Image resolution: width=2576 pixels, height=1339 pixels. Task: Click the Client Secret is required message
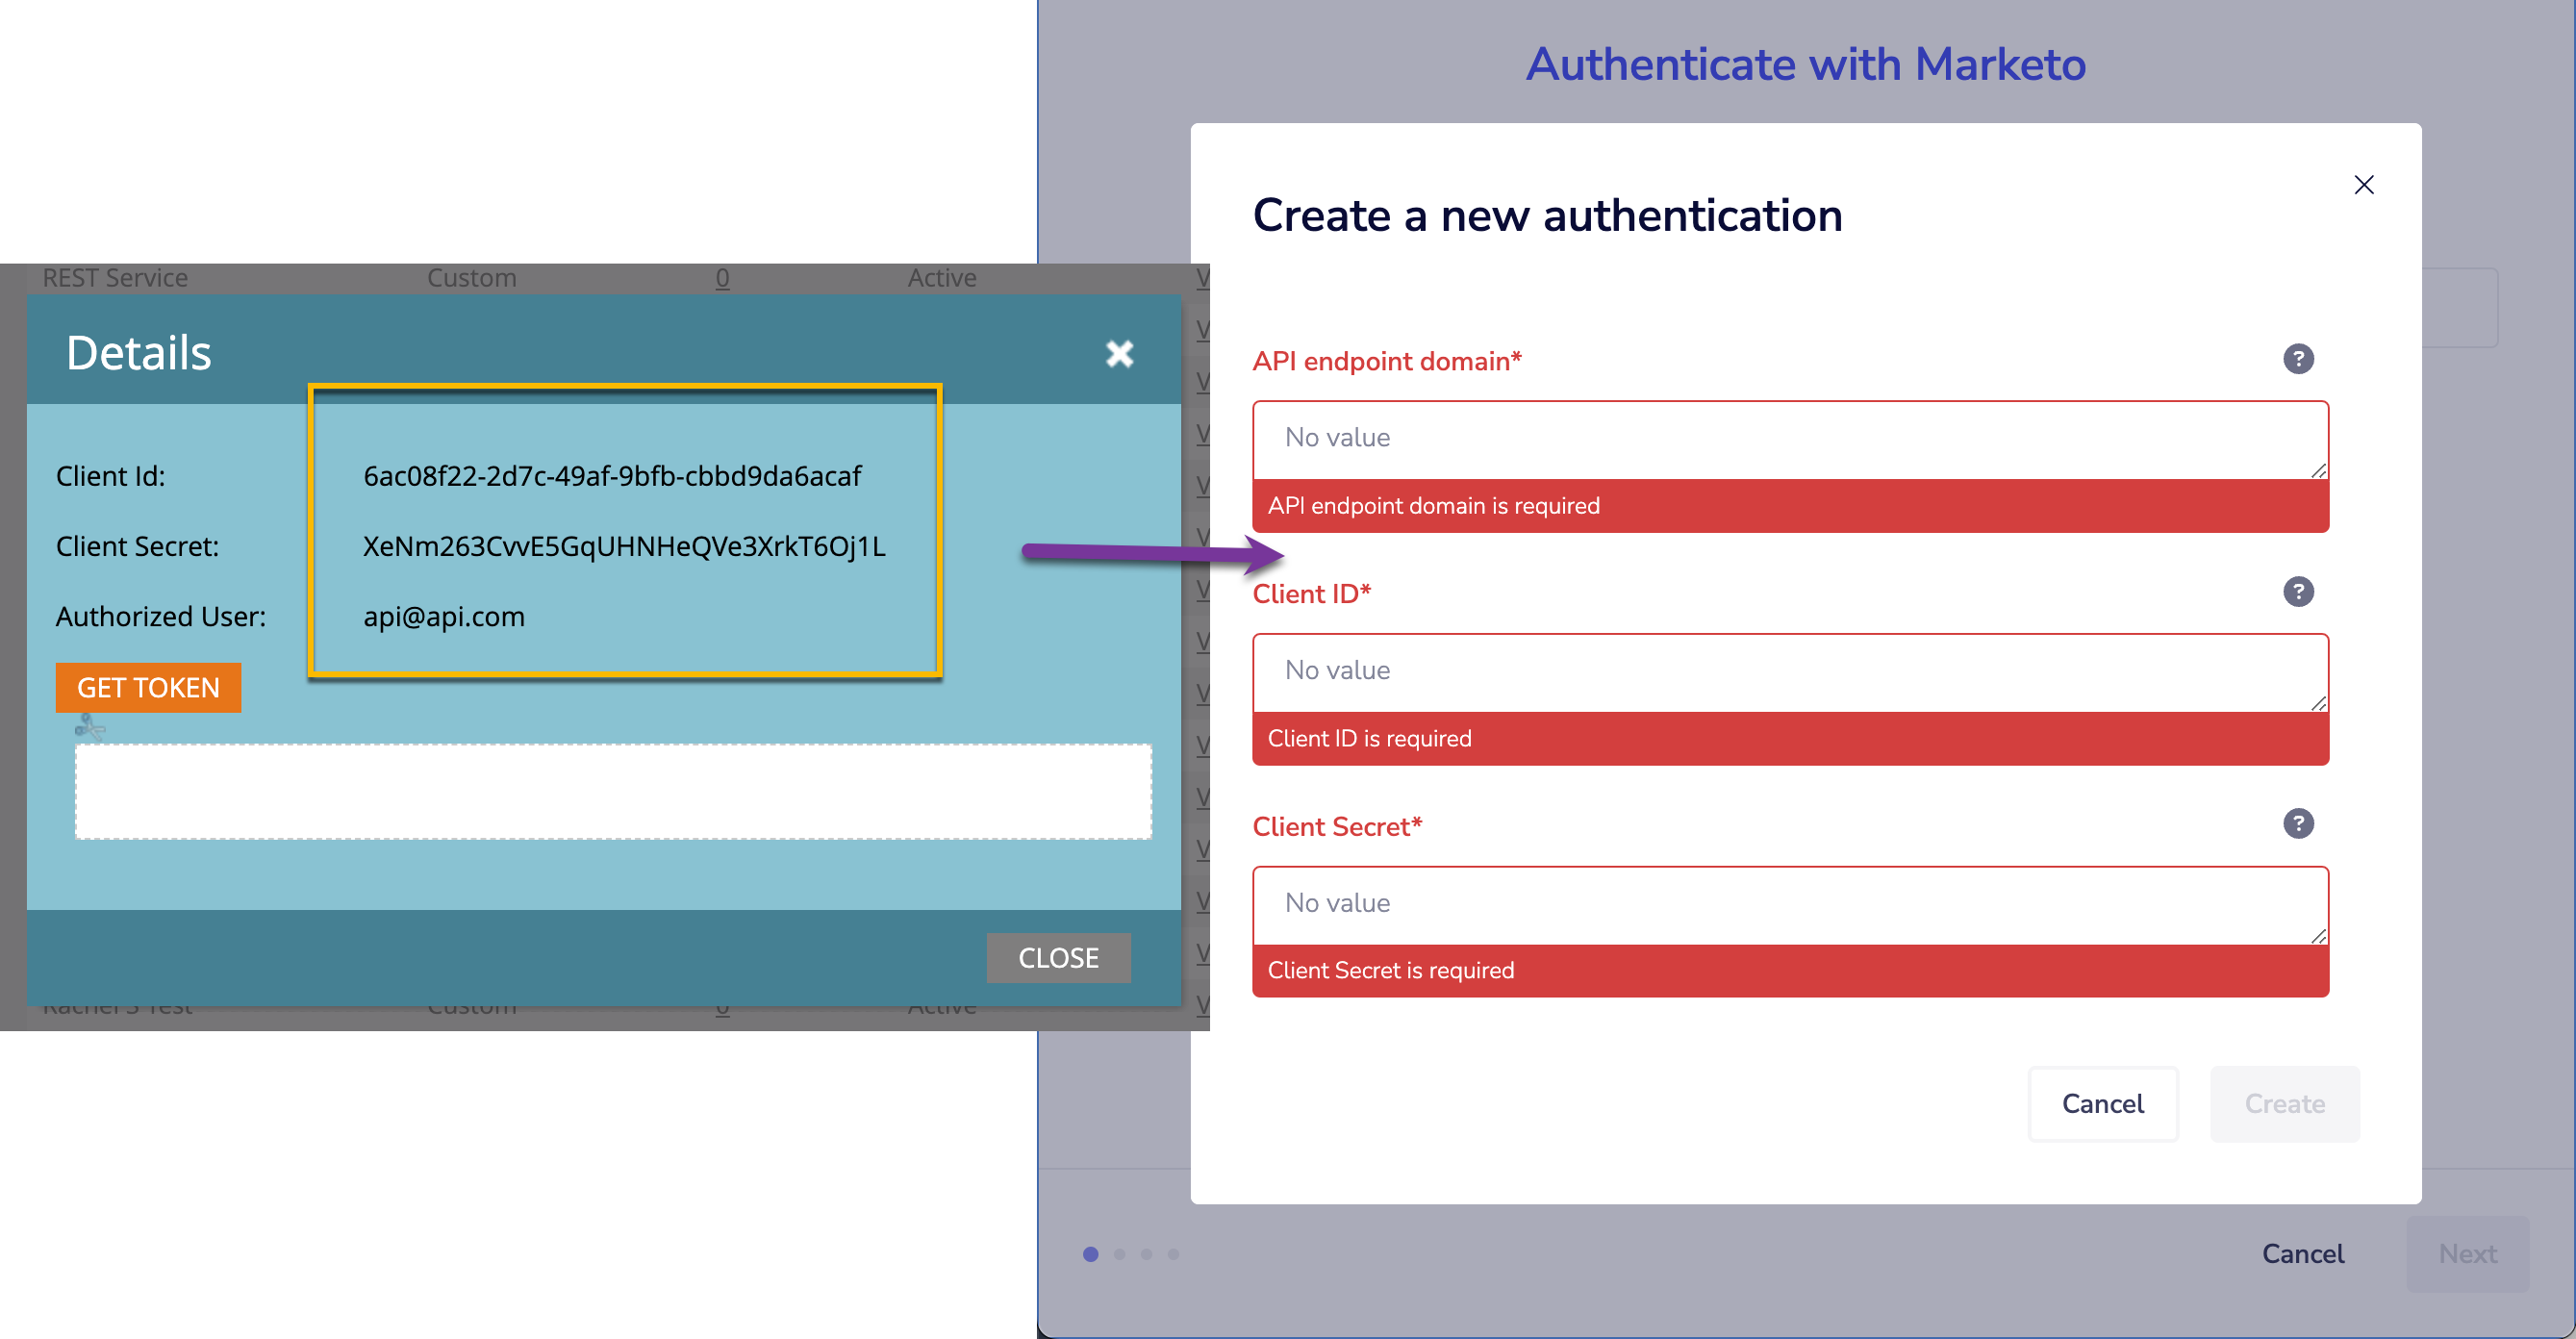[1390, 971]
